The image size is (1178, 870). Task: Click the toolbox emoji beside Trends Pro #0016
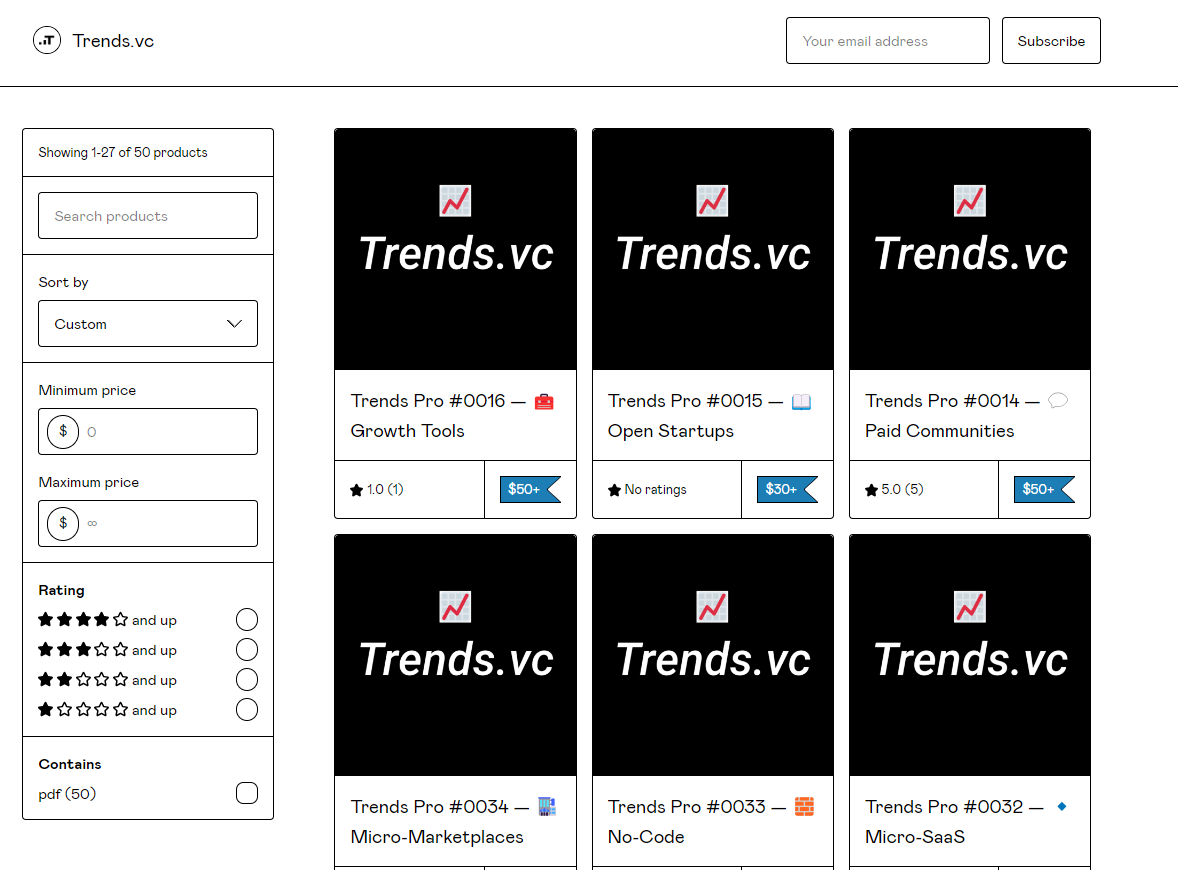(x=544, y=402)
